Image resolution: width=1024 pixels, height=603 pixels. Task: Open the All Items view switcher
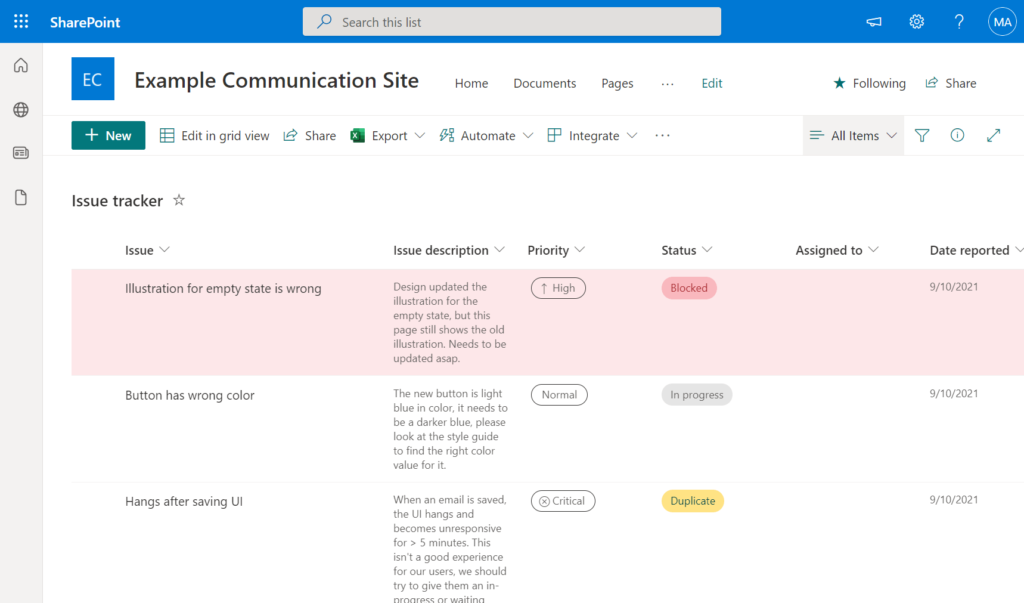pos(854,135)
